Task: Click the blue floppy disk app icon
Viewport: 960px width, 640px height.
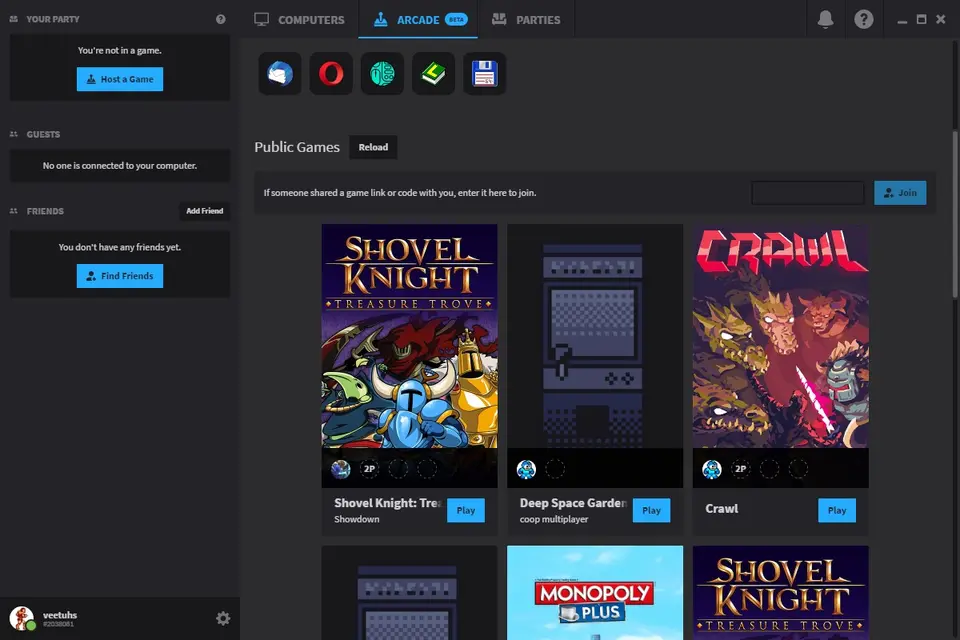Action: 484,74
